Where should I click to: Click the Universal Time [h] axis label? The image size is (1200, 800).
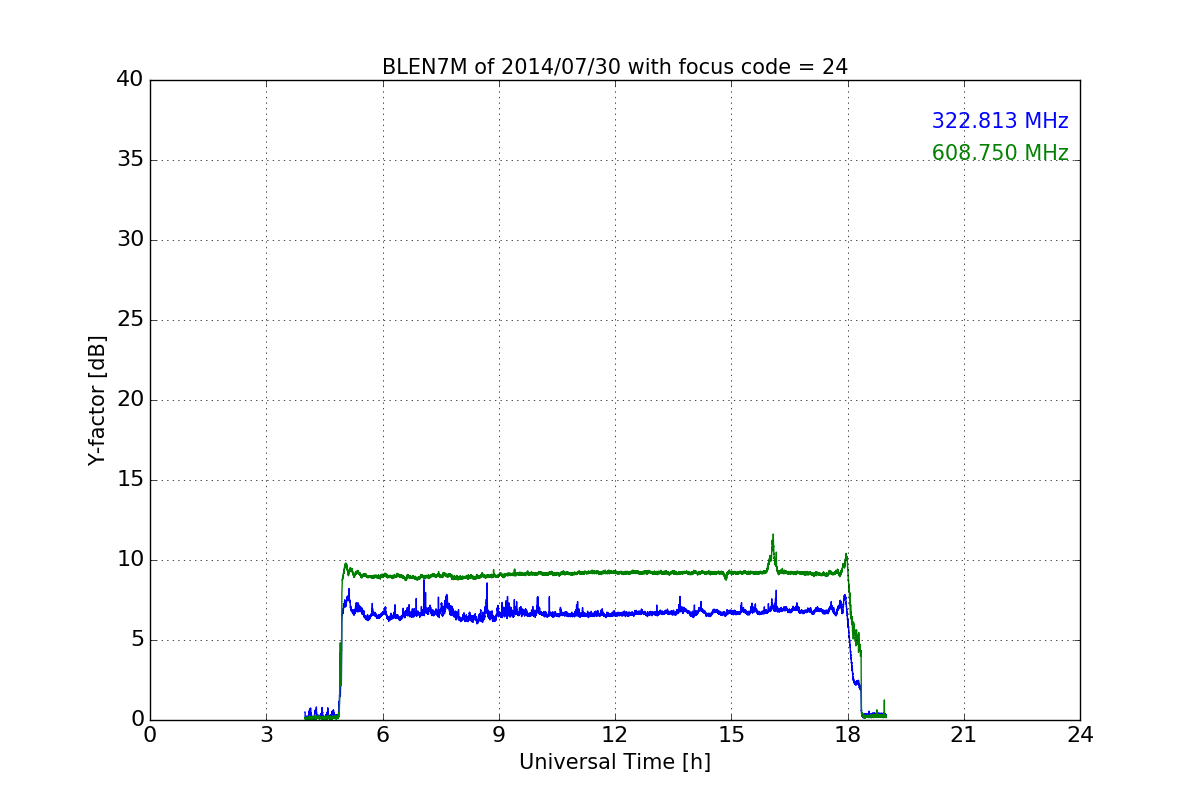click(615, 762)
